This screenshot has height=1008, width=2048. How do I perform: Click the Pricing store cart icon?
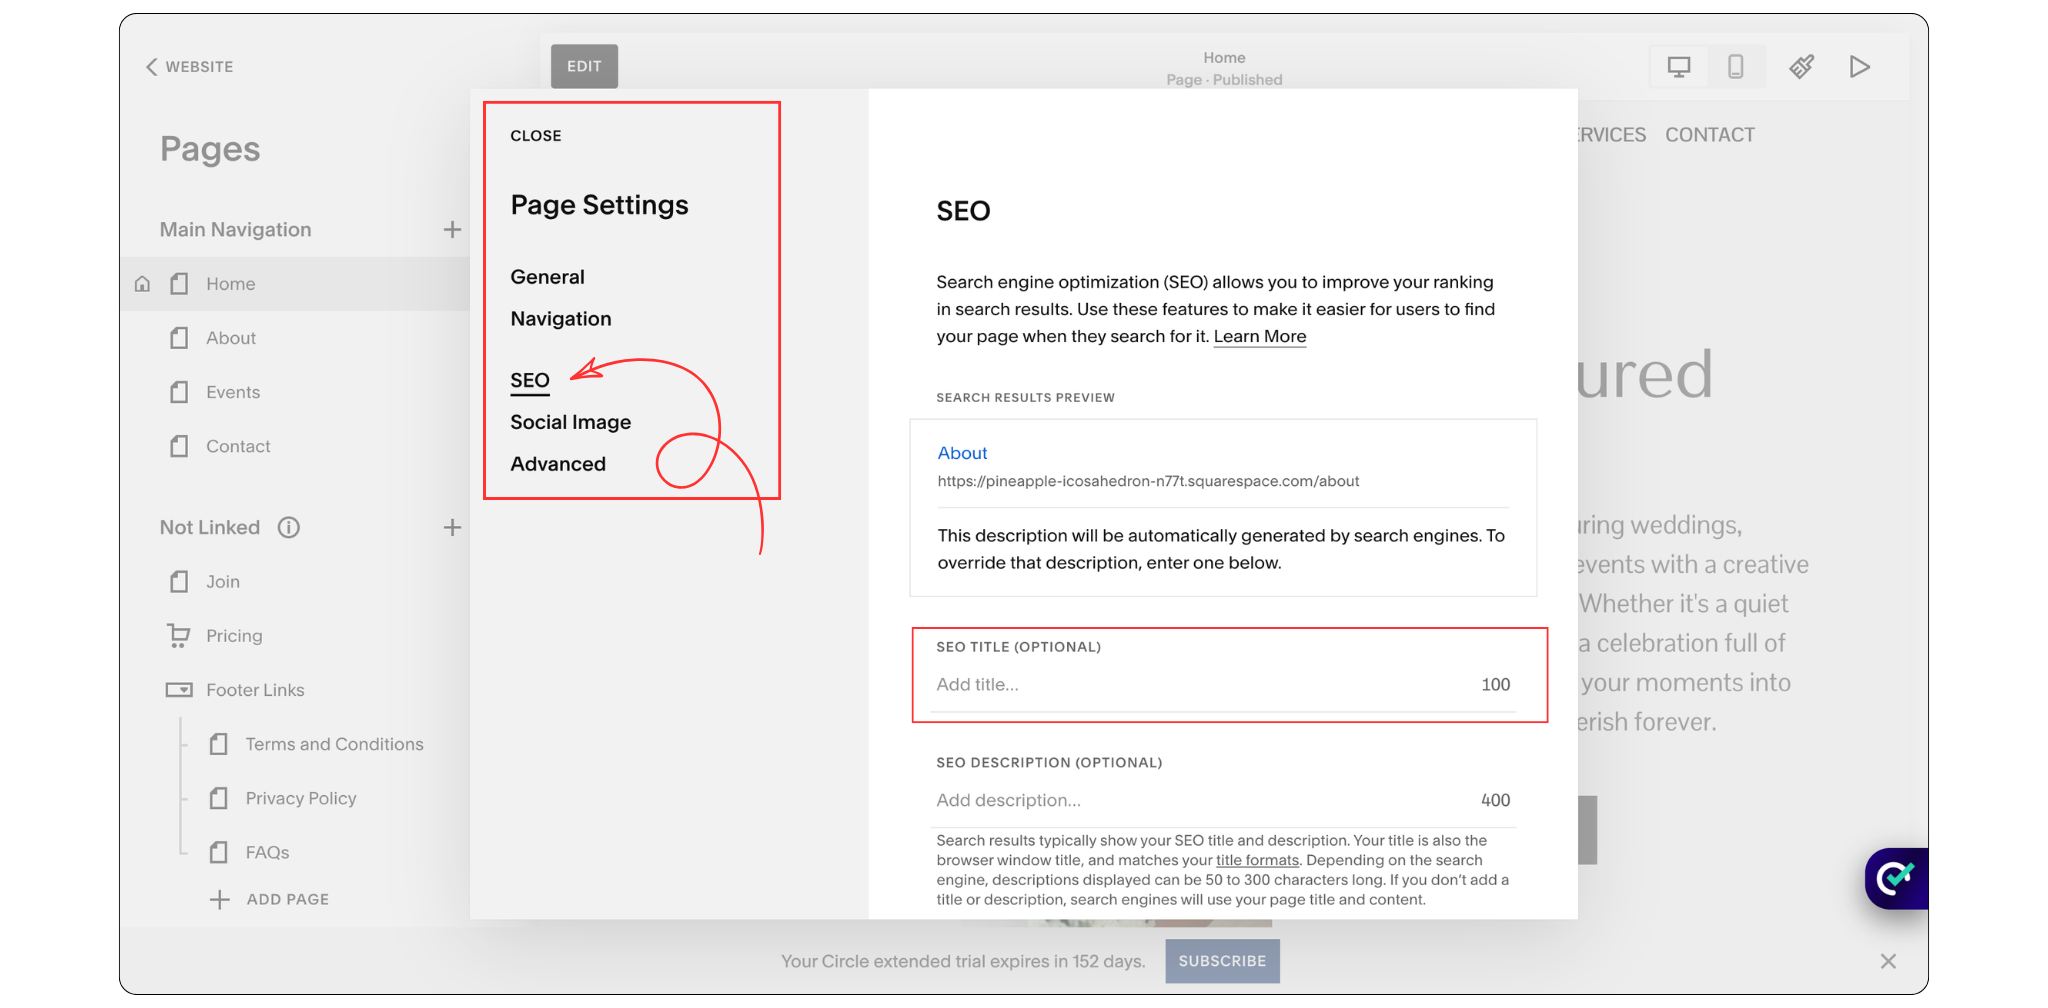pos(179,636)
